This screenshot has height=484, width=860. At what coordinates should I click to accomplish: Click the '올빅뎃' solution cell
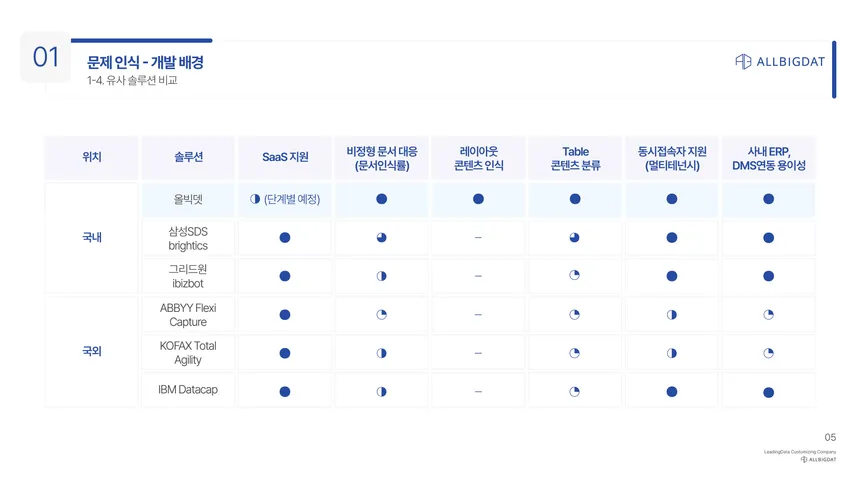tap(188, 199)
